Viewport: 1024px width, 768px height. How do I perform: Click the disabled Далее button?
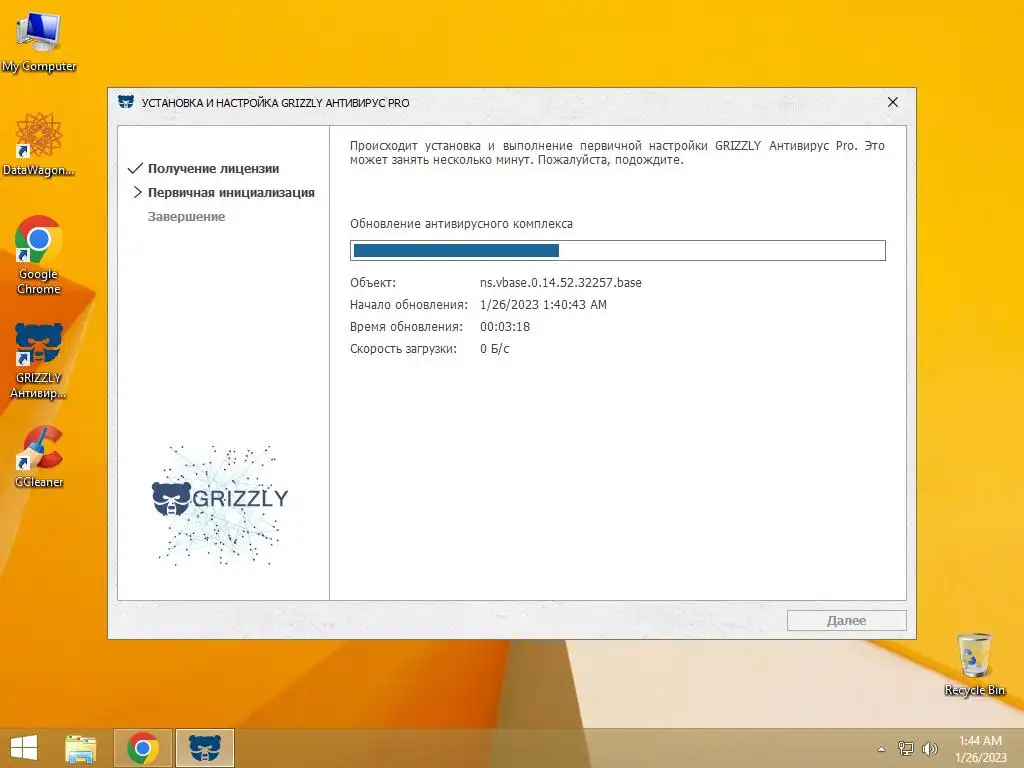point(846,620)
